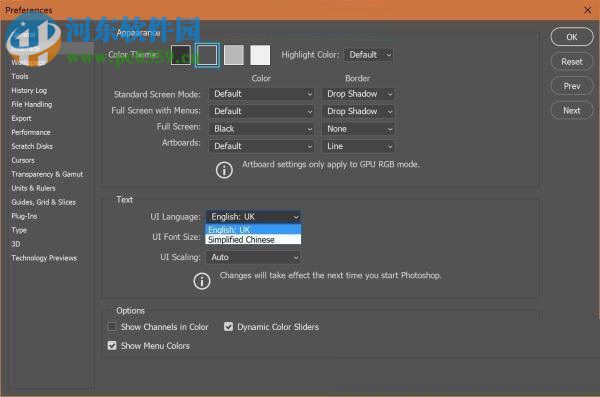Enable Show Channels in Color checkbox

point(112,327)
